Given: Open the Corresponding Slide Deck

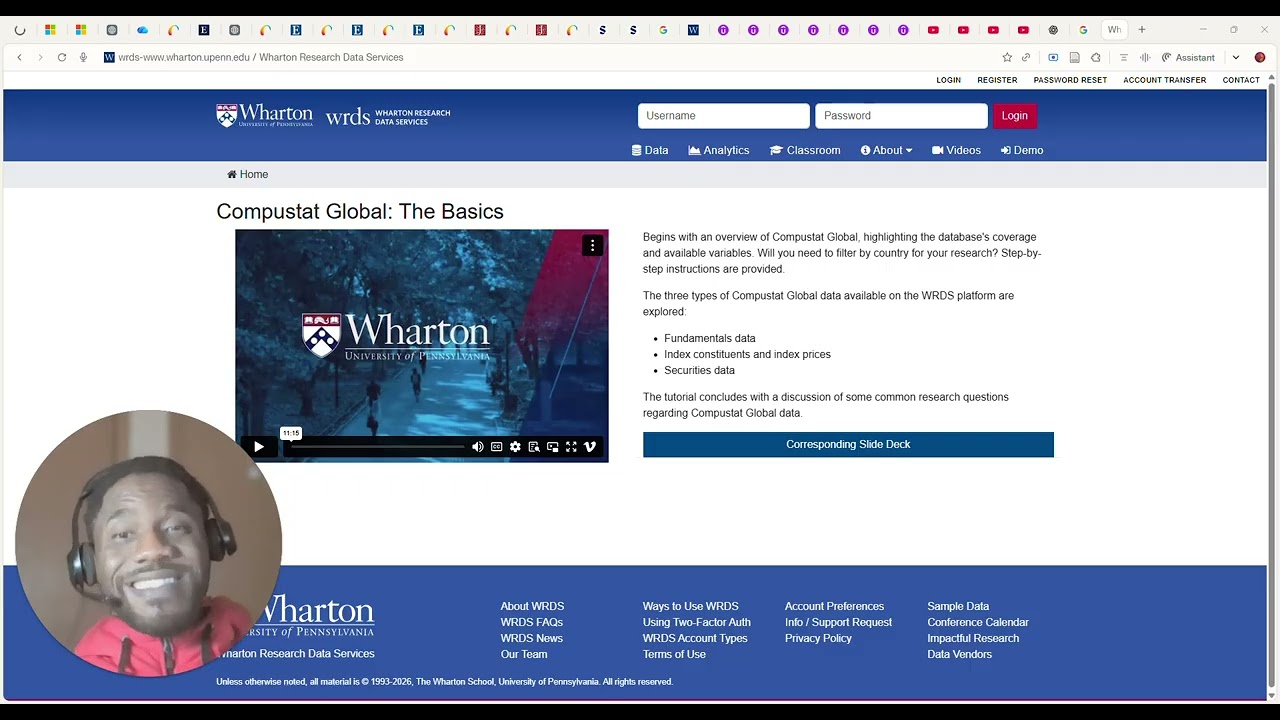Looking at the screenshot, I should pos(848,444).
